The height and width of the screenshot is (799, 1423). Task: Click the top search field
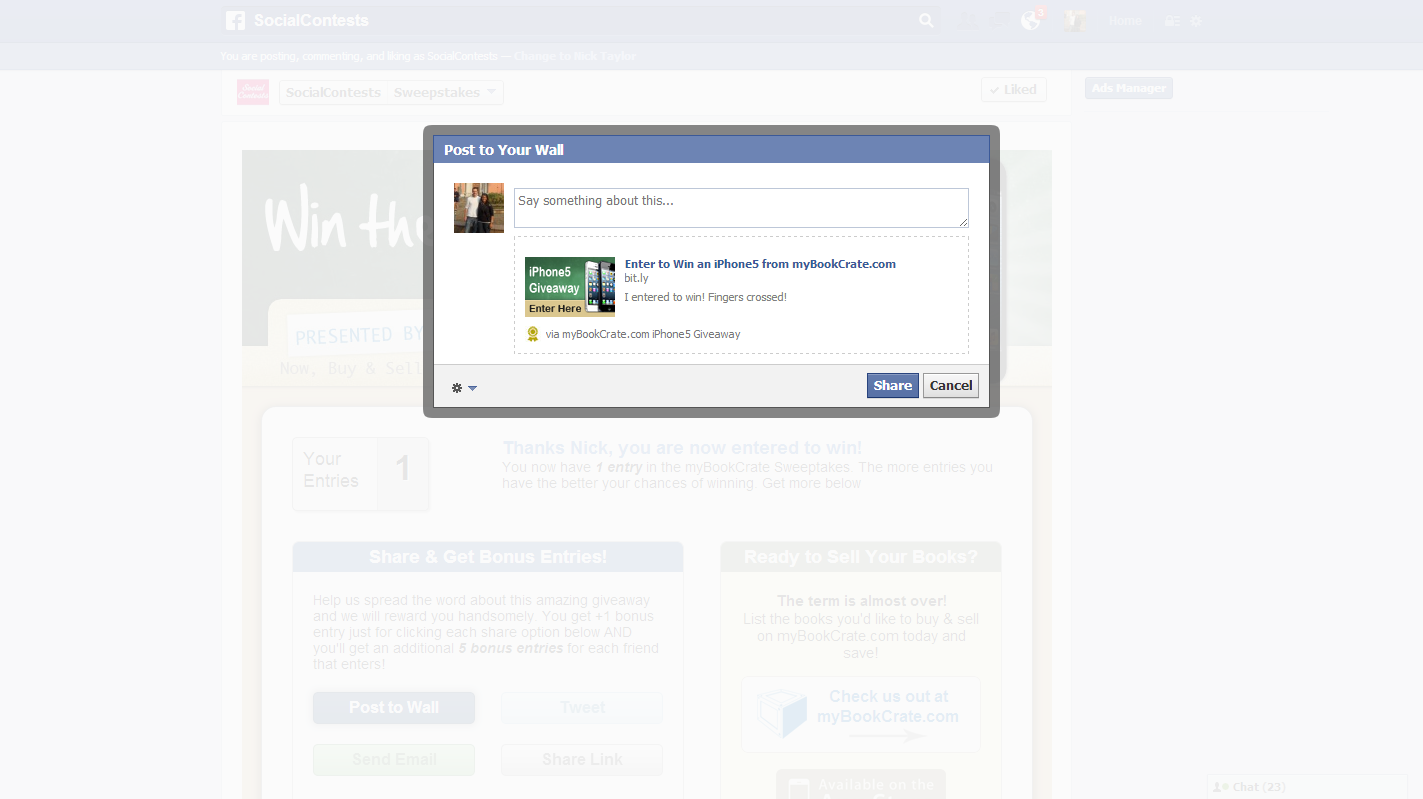(580, 20)
